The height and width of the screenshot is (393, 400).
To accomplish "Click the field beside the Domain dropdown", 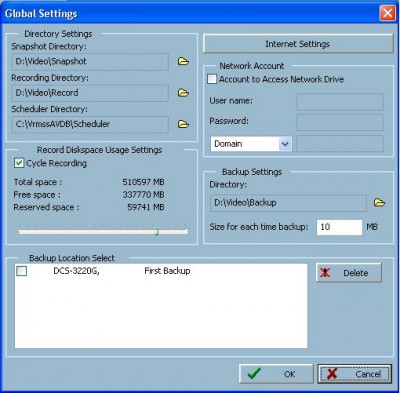I will tap(340, 144).
